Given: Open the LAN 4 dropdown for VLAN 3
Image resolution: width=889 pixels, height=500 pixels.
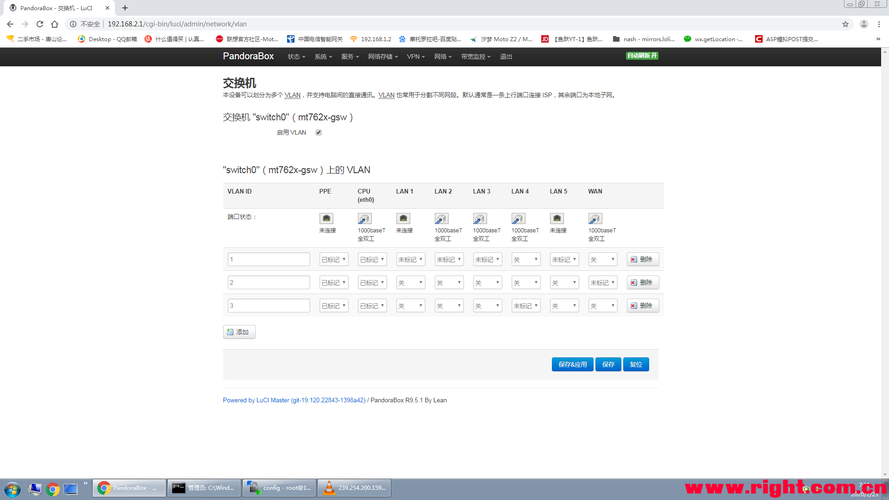Looking at the screenshot, I should [525, 306].
